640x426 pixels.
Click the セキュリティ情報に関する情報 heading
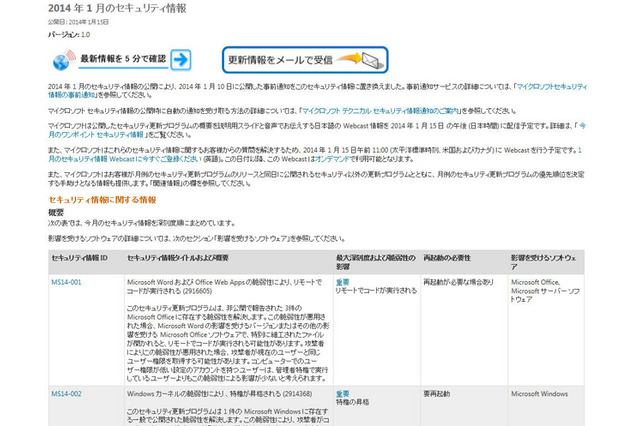[102, 200]
